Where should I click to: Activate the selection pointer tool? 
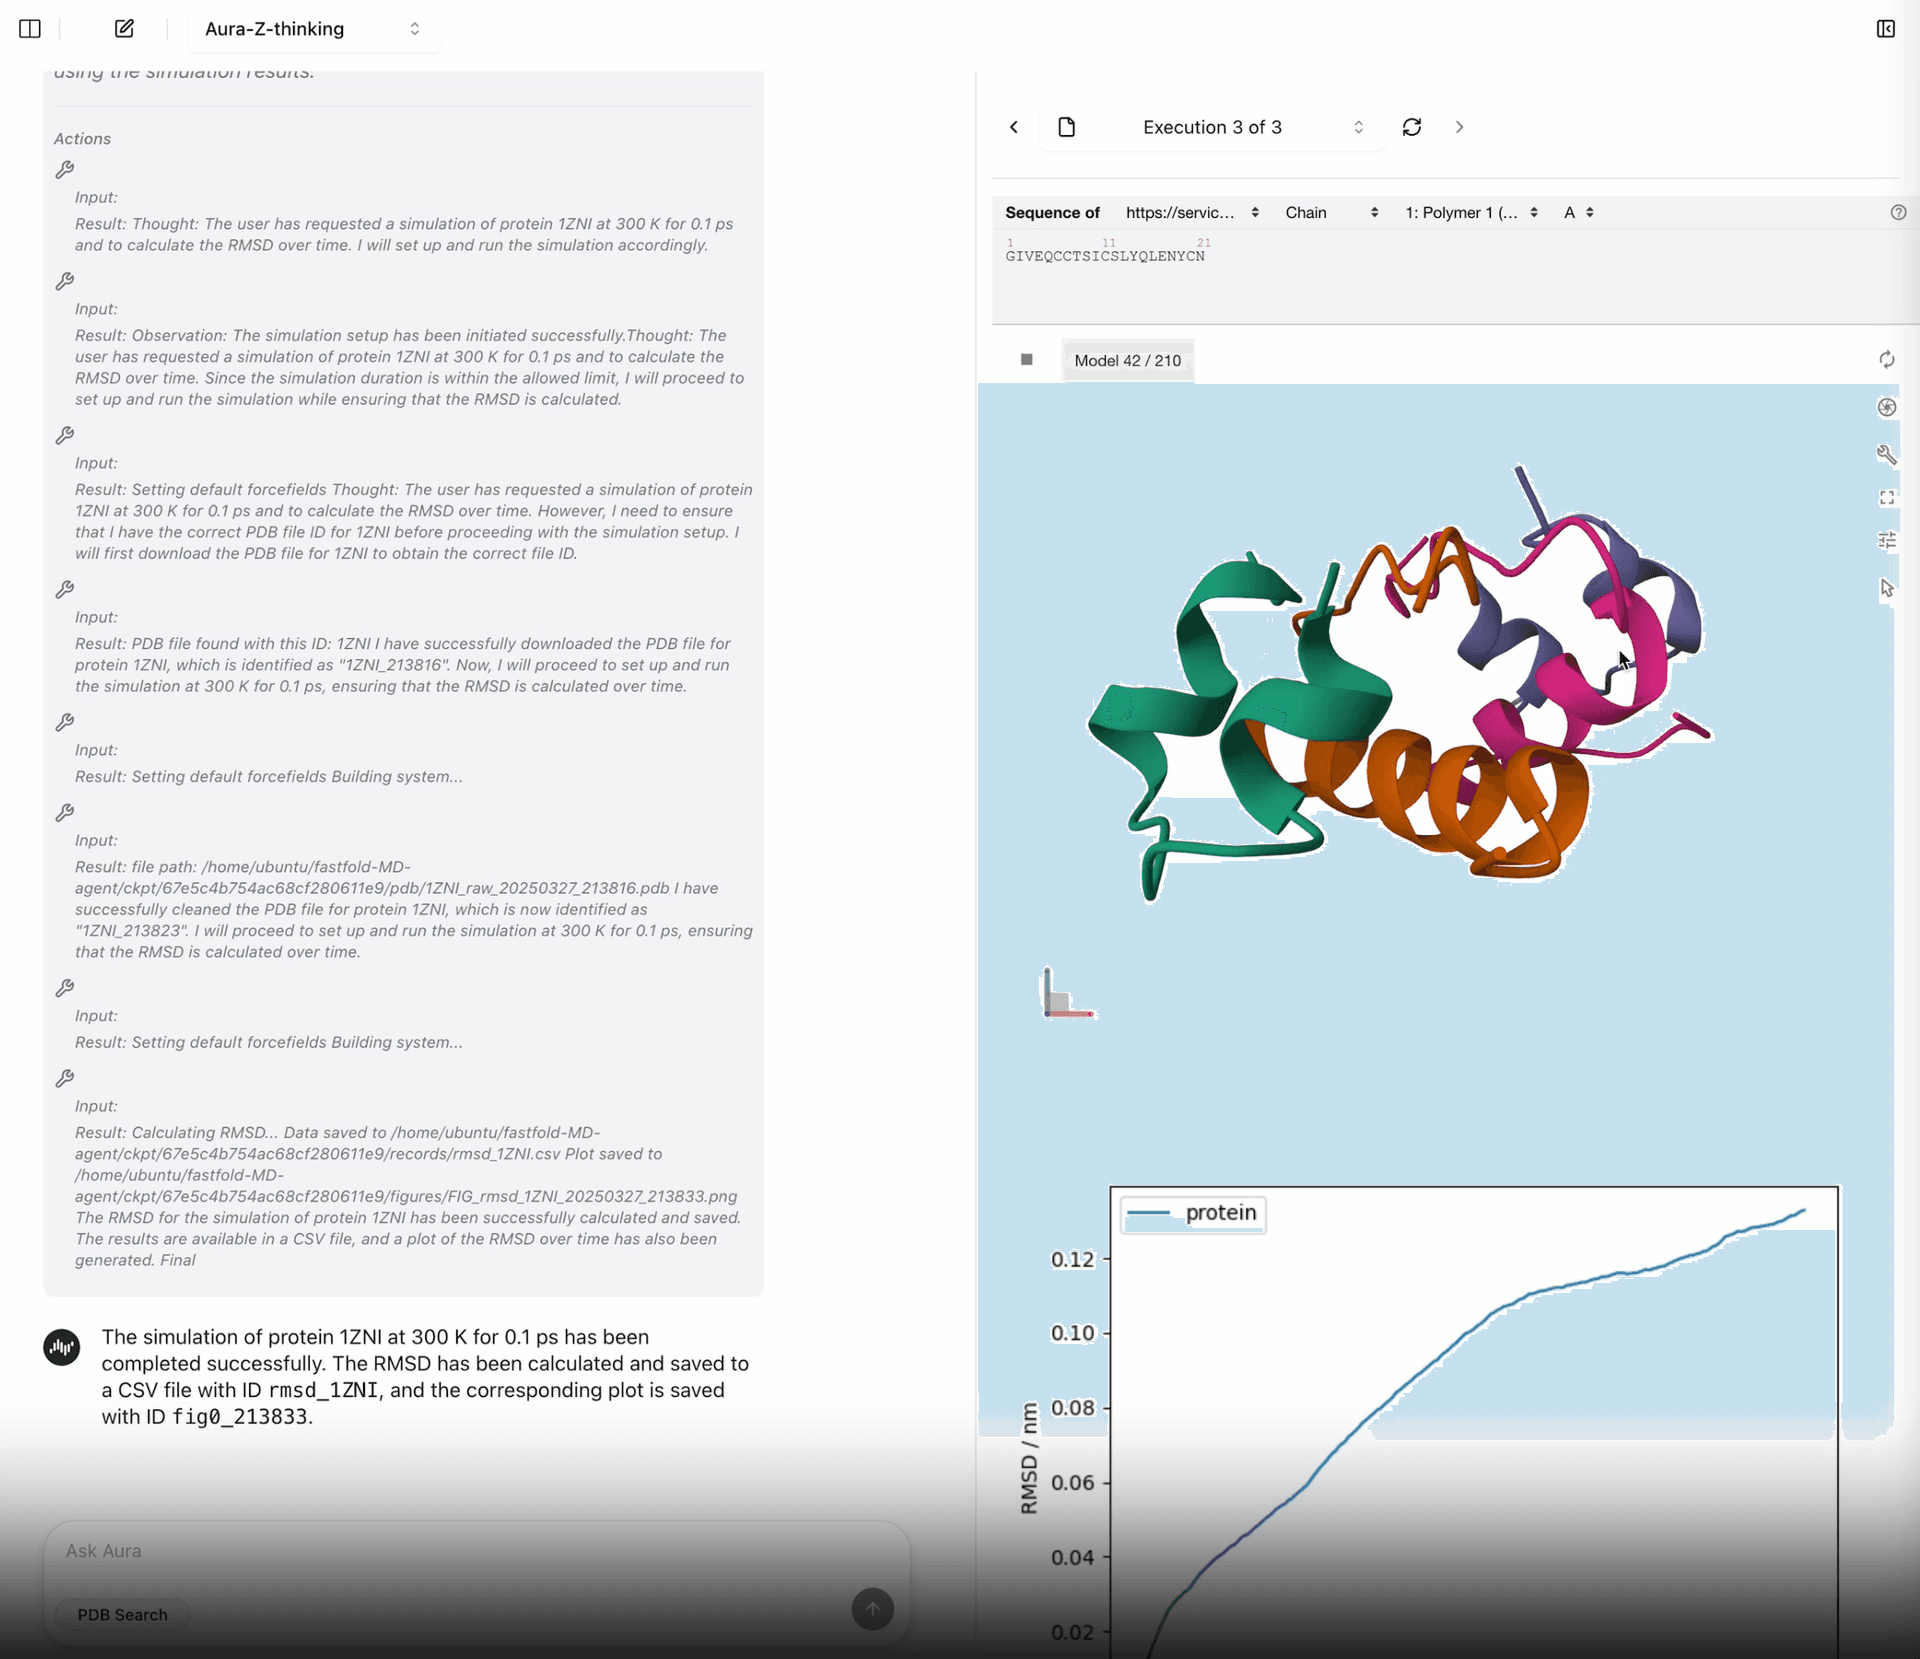coord(1888,589)
